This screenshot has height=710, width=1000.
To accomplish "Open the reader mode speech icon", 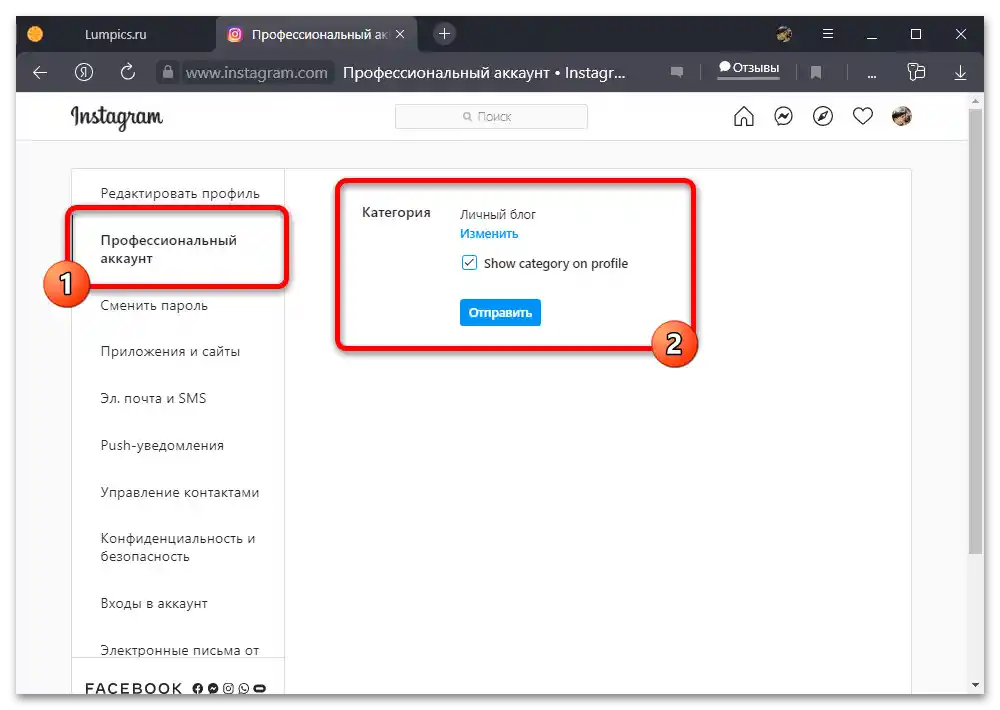I will coord(677,72).
